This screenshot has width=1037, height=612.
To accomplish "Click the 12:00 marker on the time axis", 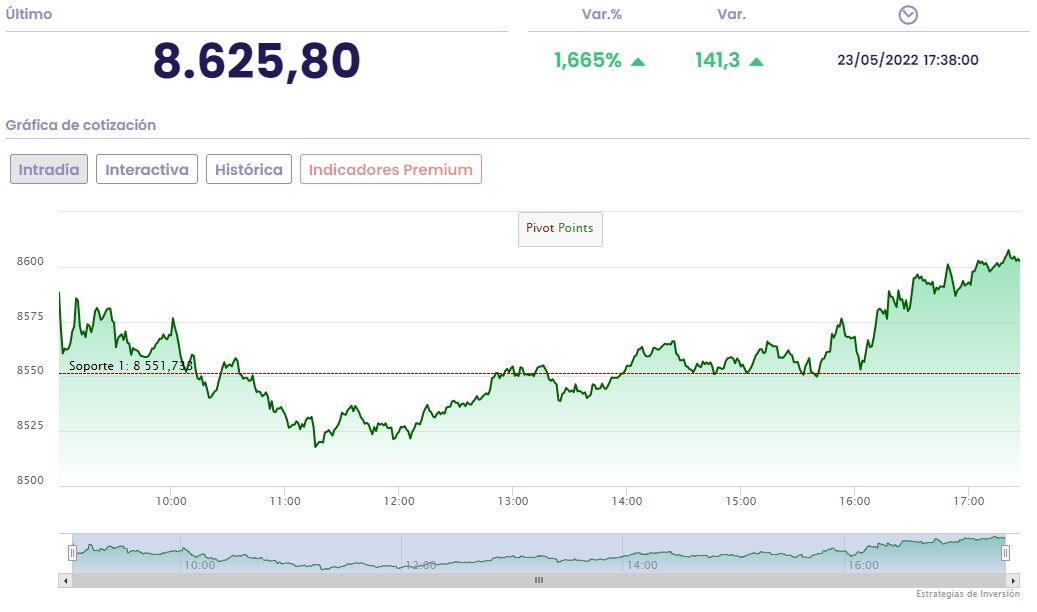I will [x=399, y=500].
